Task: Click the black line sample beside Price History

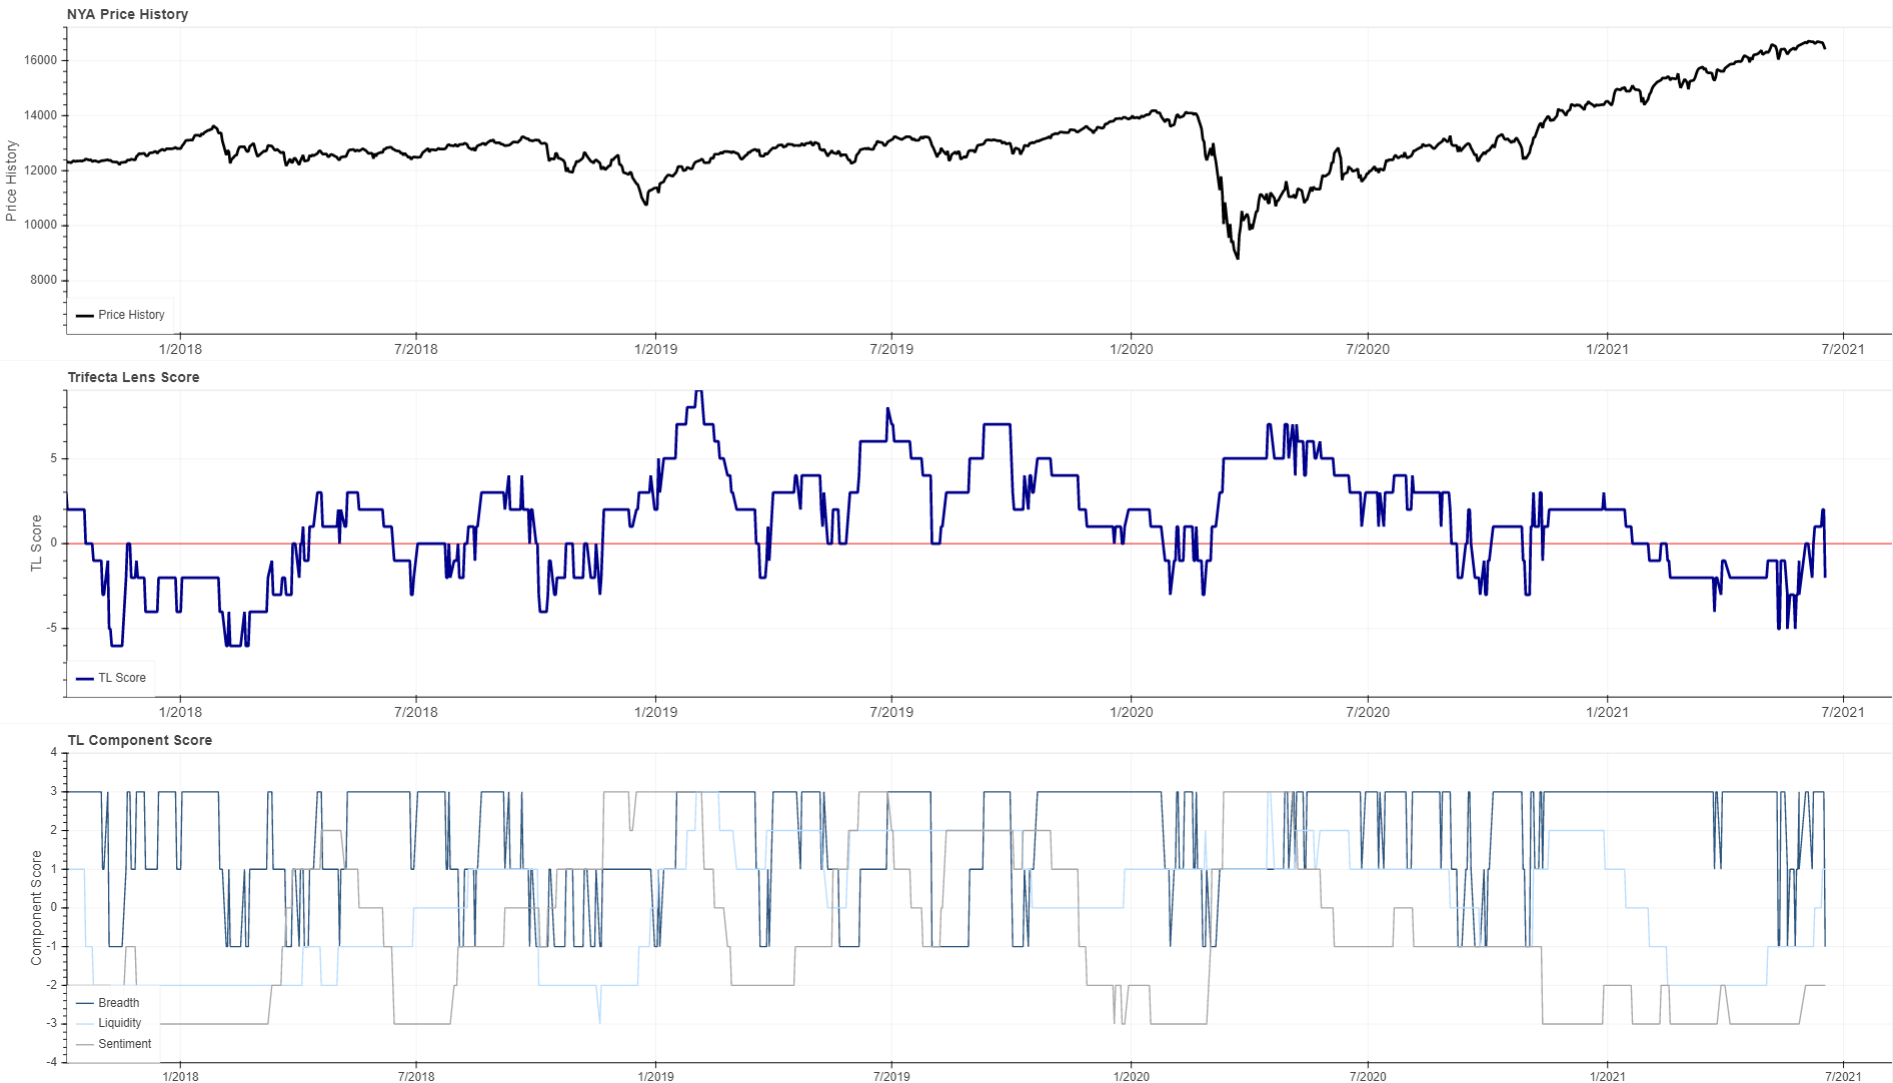Action: point(86,314)
